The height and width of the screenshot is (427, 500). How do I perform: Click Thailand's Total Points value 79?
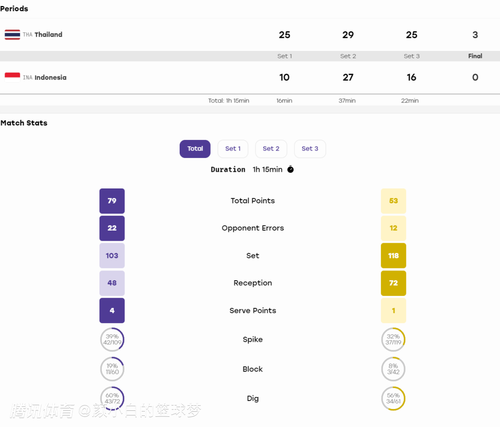point(112,201)
